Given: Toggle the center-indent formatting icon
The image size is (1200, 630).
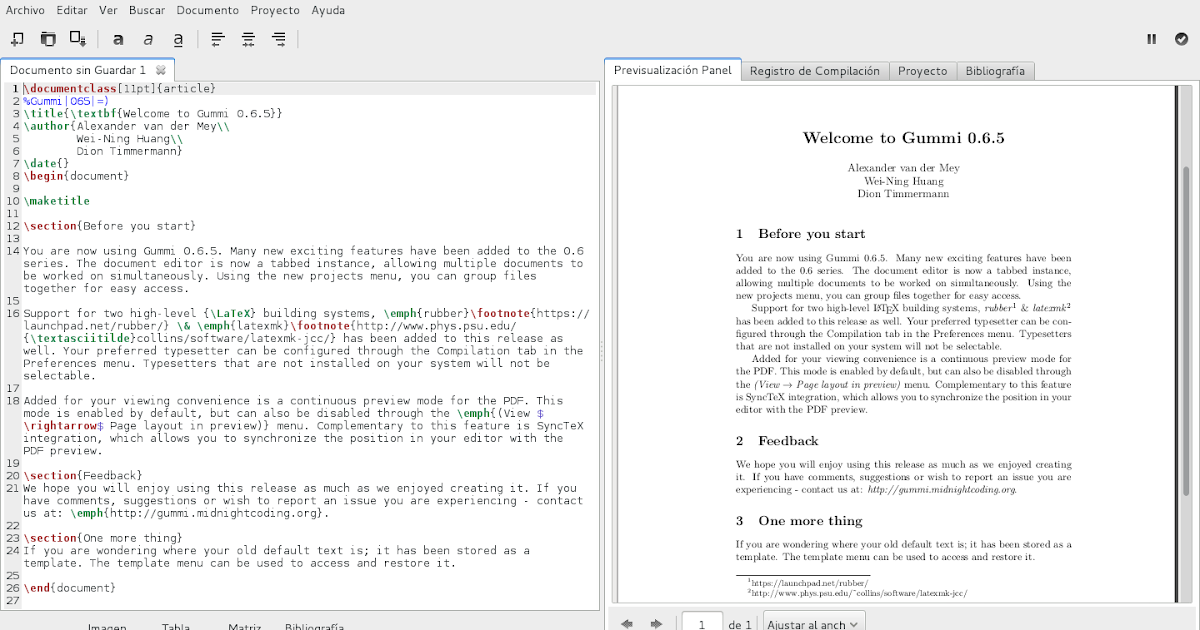Looking at the screenshot, I should tap(248, 38).
